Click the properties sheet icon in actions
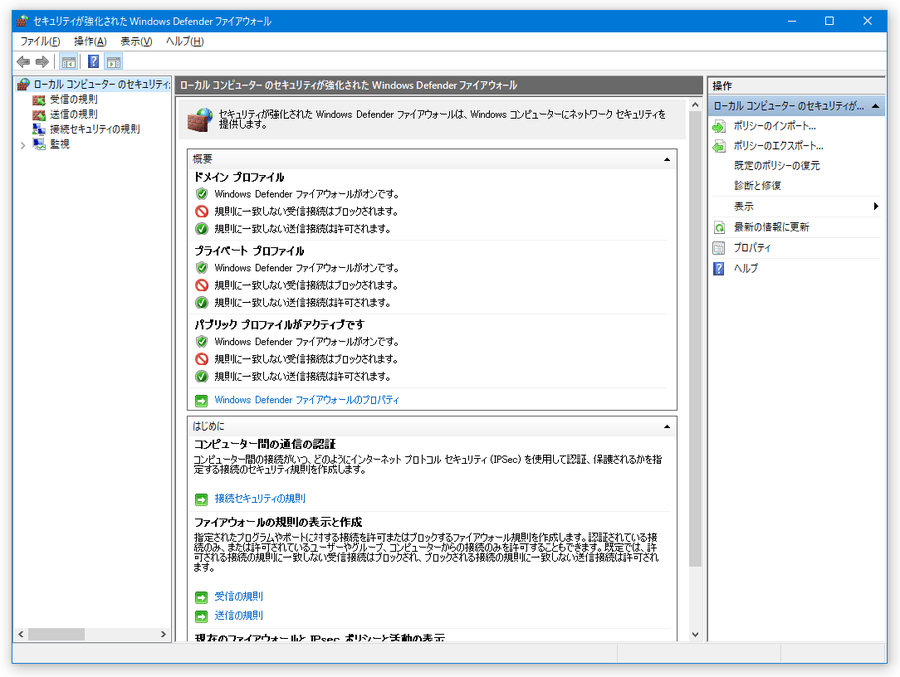The height and width of the screenshot is (677, 900). (x=719, y=248)
